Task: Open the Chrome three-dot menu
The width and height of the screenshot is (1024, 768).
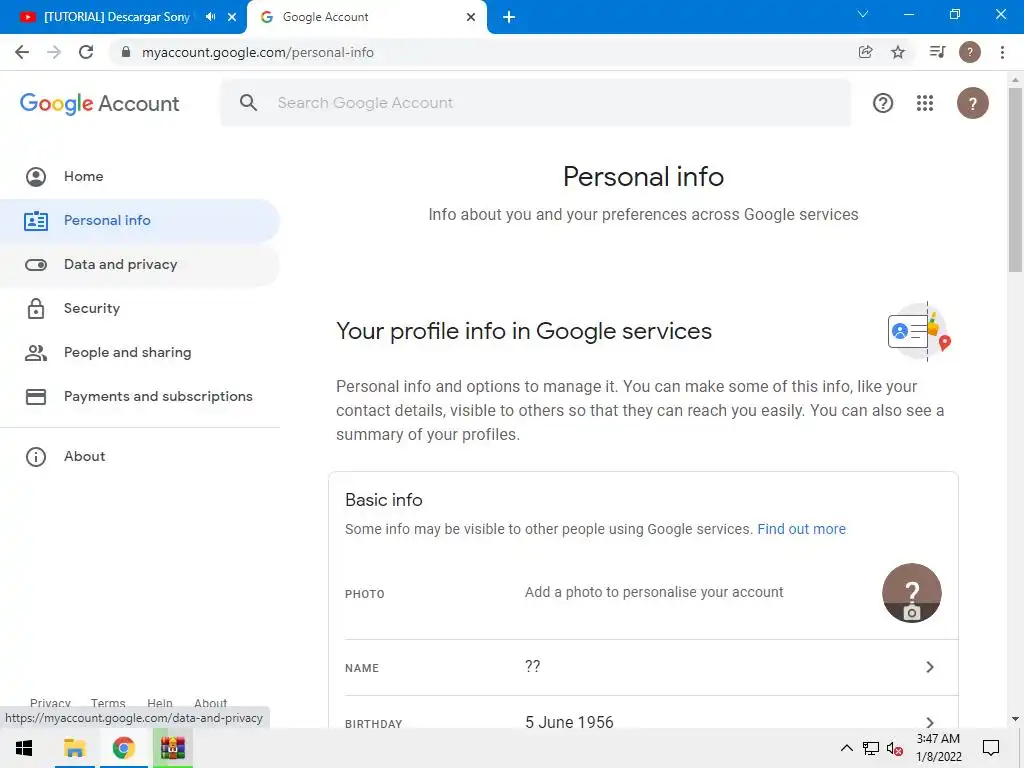Action: click(1002, 52)
